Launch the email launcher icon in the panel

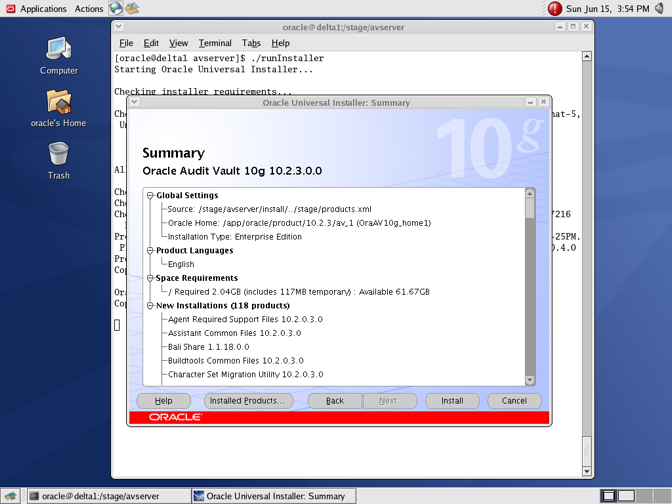pos(132,8)
